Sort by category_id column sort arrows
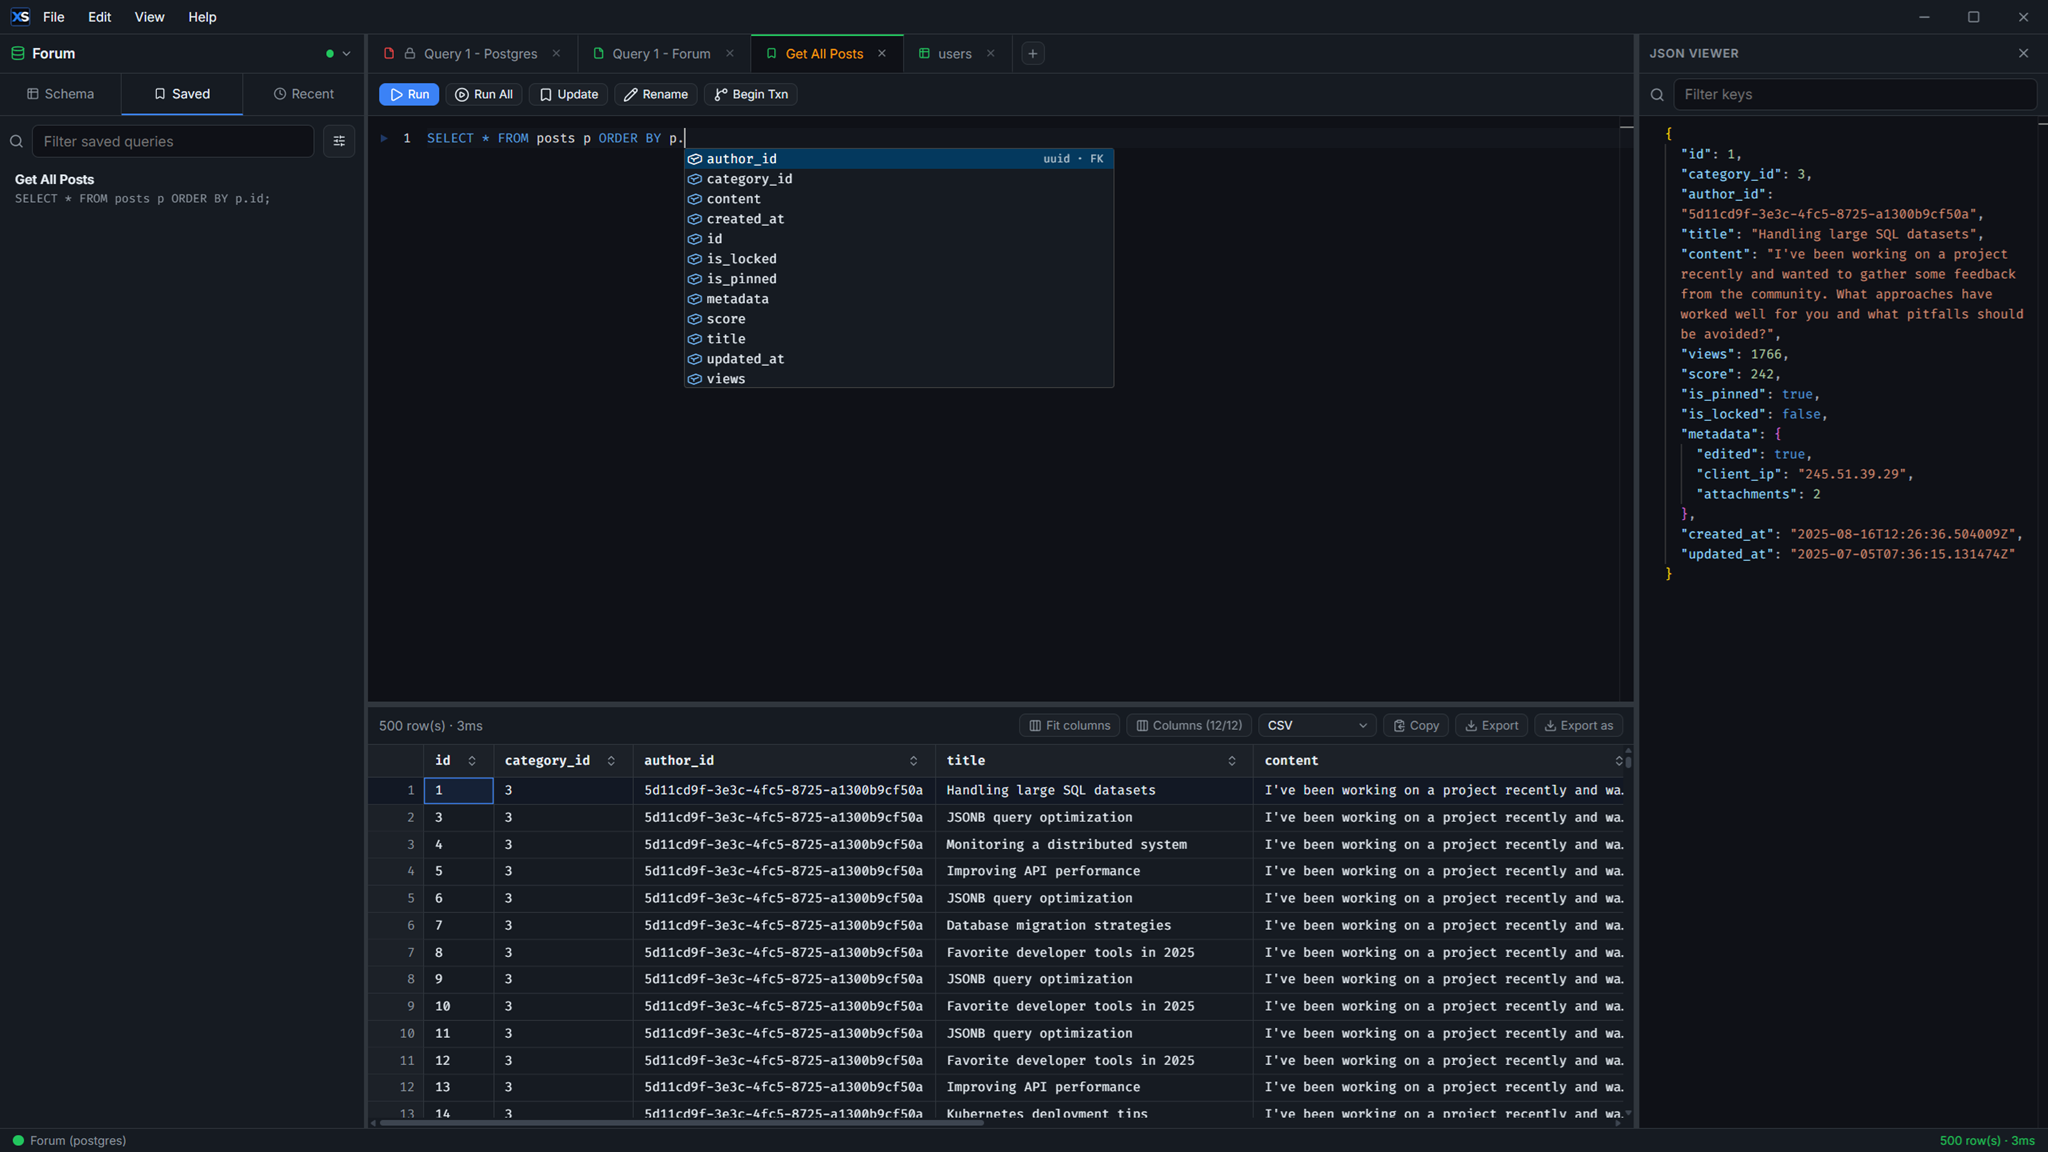The width and height of the screenshot is (2048, 1152). coord(611,762)
